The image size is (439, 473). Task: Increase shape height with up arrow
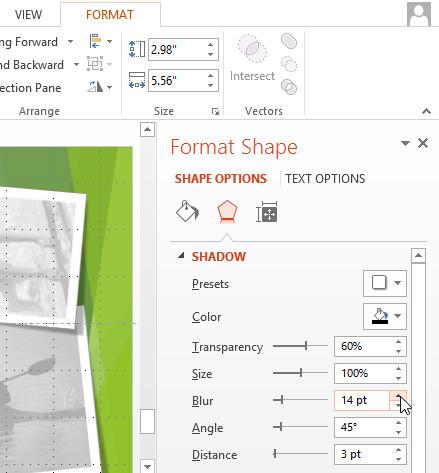210,45
